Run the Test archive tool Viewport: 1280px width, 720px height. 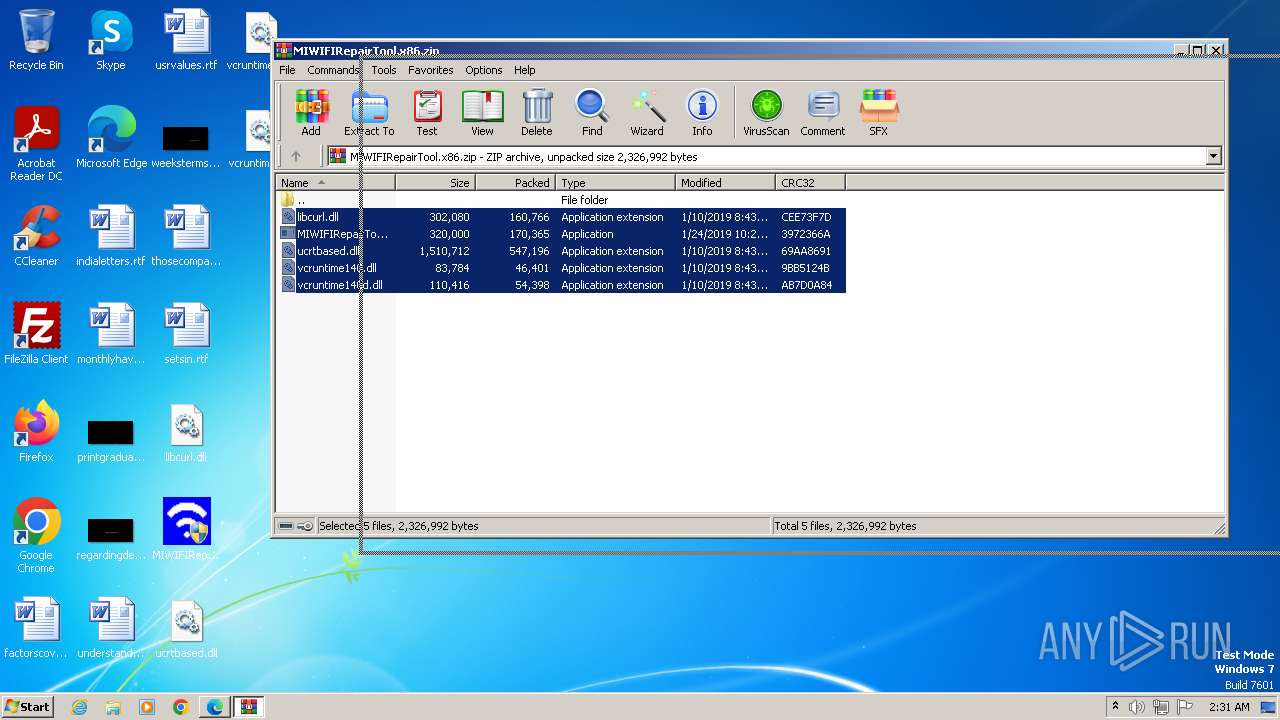click(427, 112)
